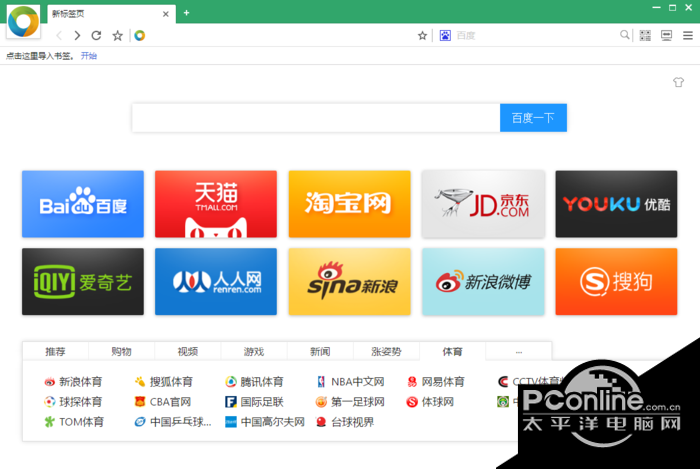Open the YOUKU 优酷 tile
This screenshot has height=469, width=700.
616,204
